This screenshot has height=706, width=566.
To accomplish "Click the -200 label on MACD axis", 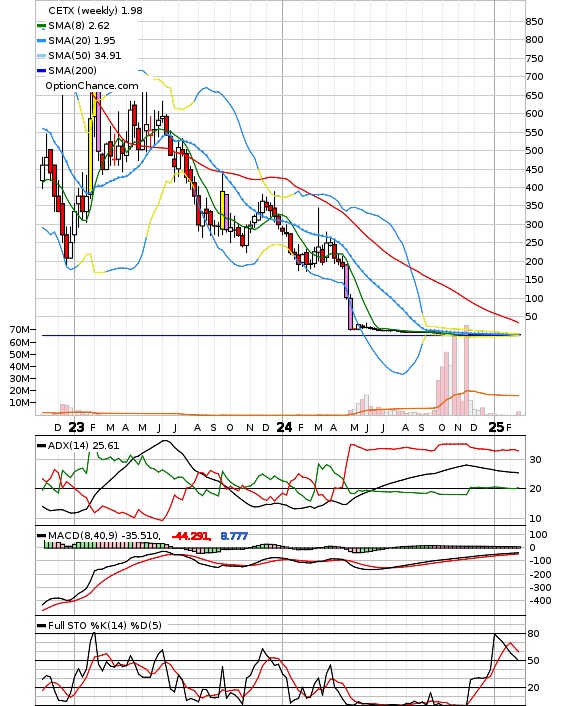I will 538,575.
